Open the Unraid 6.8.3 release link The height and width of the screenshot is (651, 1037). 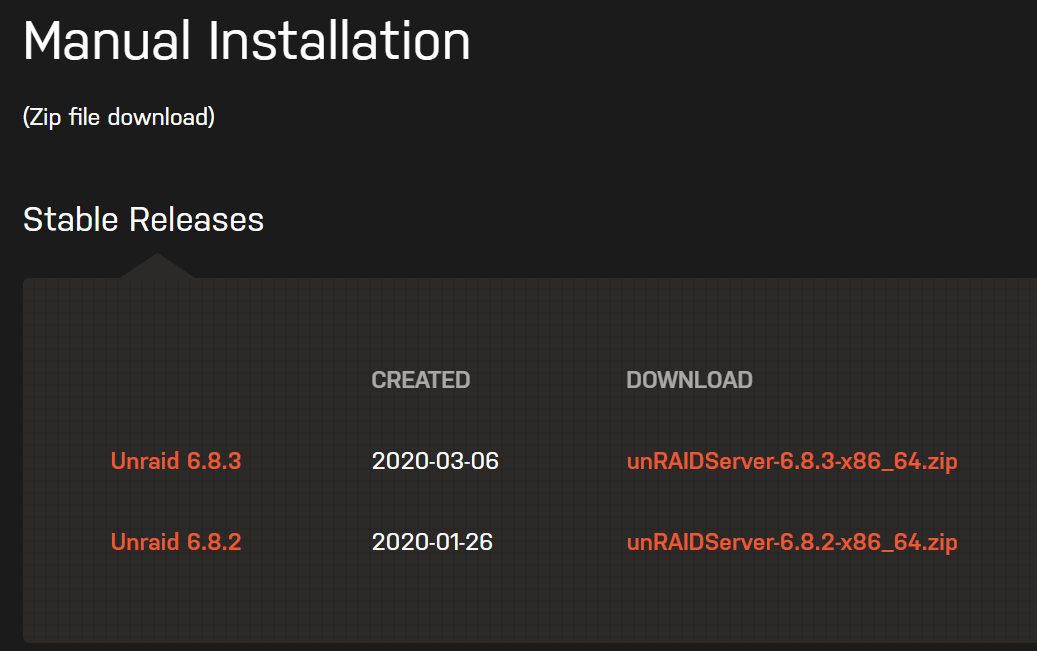click(176, 461)
